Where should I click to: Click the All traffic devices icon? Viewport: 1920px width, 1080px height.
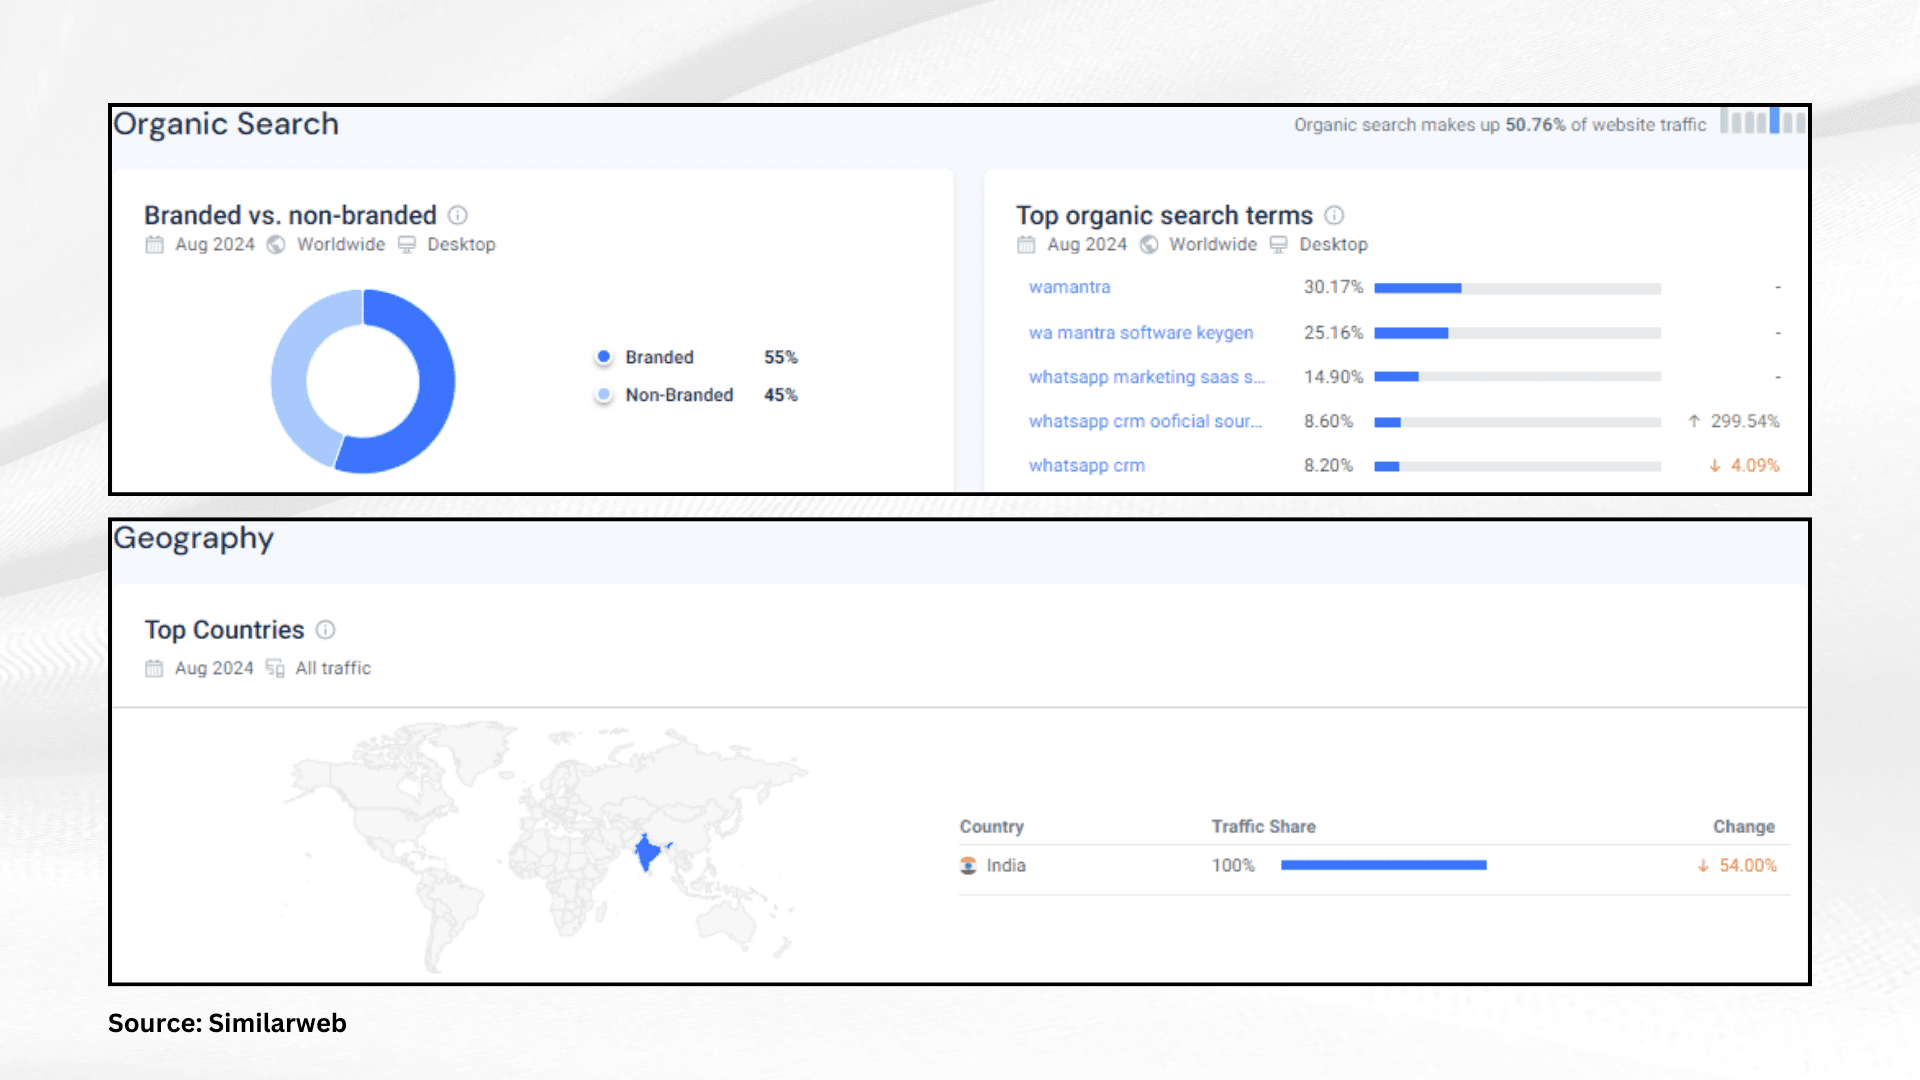[x=275, y=668]
